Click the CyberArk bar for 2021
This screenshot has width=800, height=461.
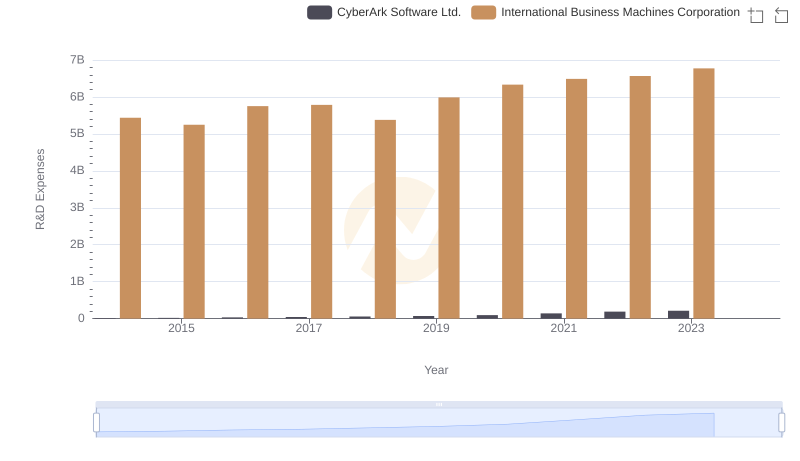(551, 316)
